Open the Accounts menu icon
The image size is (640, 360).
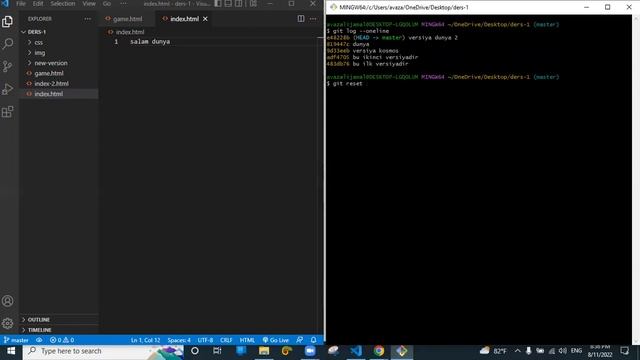tap(7, 301)
